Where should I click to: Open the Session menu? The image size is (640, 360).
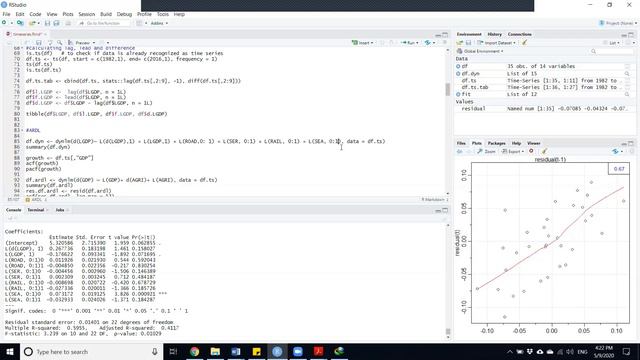(87, 14)
